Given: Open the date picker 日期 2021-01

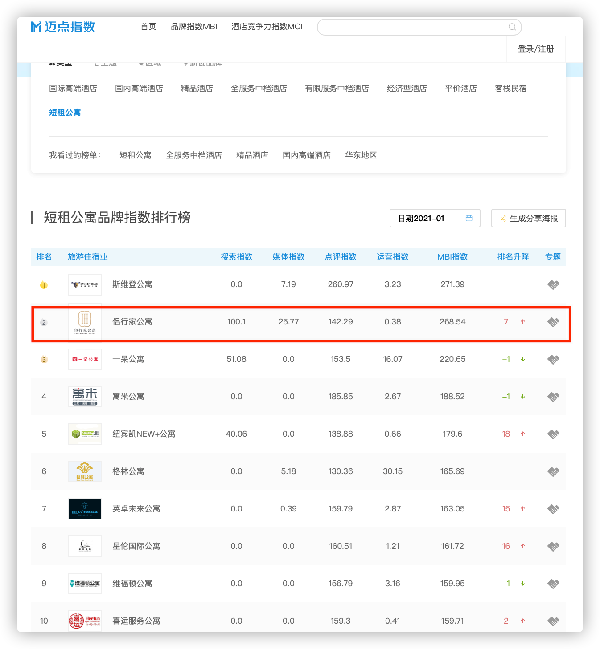Looking at the screenshot, I should pyautogui.click(x=425, y=218).
